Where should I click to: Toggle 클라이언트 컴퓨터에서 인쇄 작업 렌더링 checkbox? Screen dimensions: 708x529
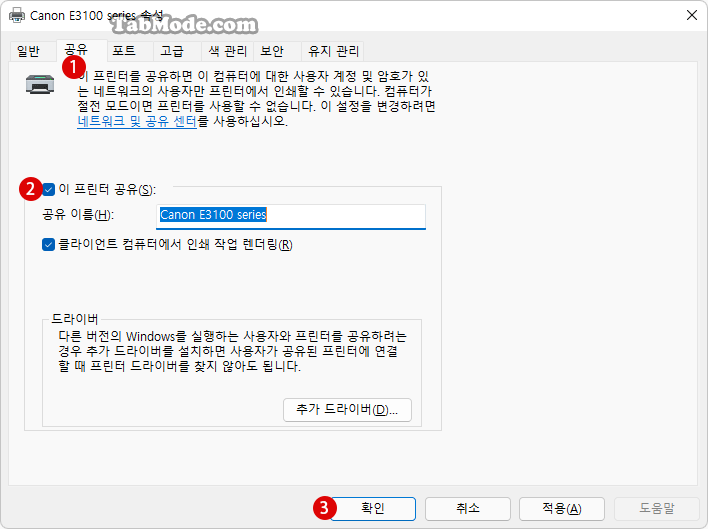point(48,245)
